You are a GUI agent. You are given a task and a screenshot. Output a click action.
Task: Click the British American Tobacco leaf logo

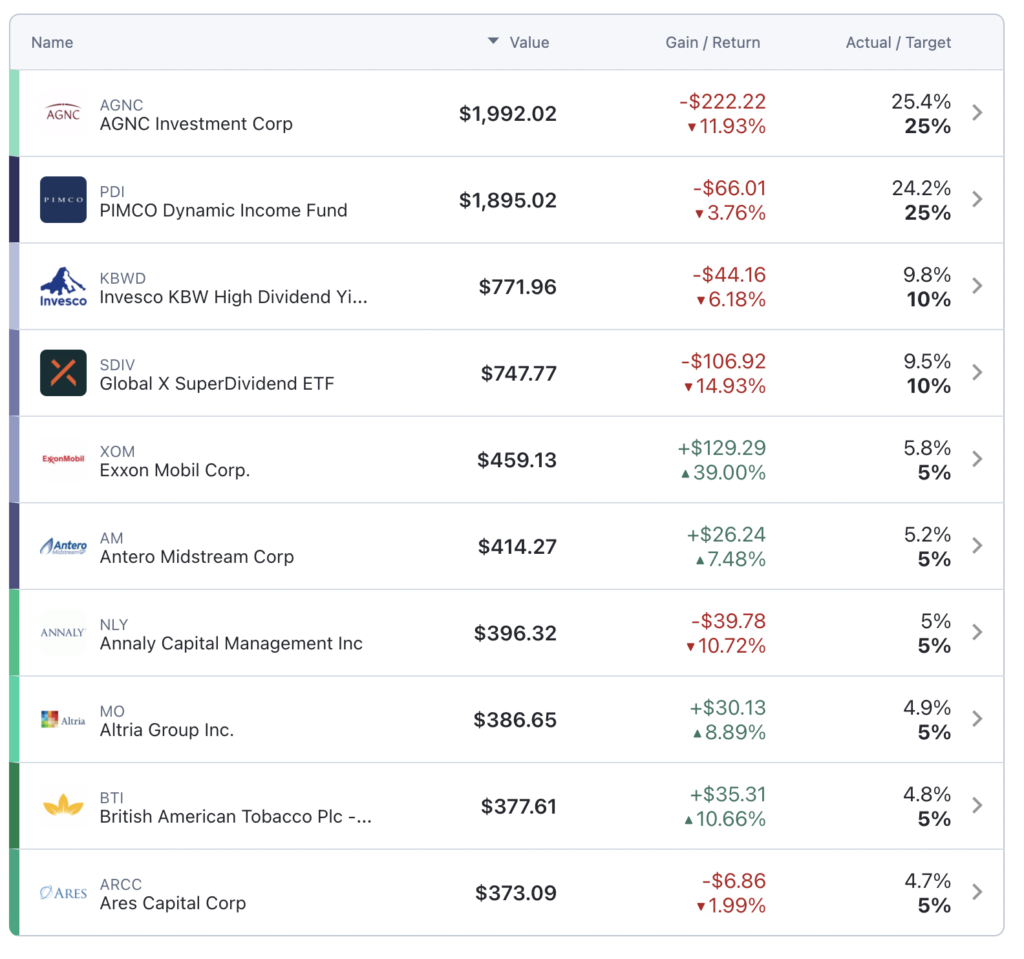[x=63, y=806]
